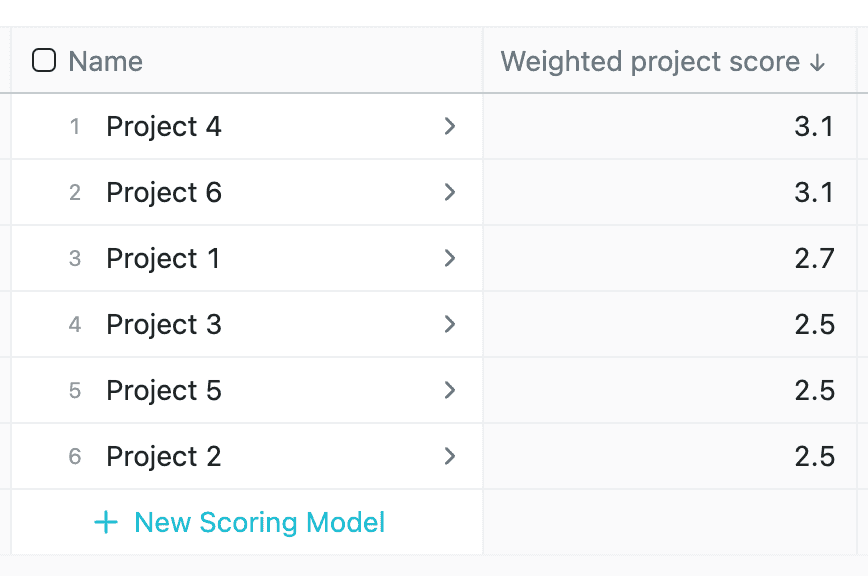Click row number 2 beside Project 6
Screen dimensions: 868x576
(75, 192)
